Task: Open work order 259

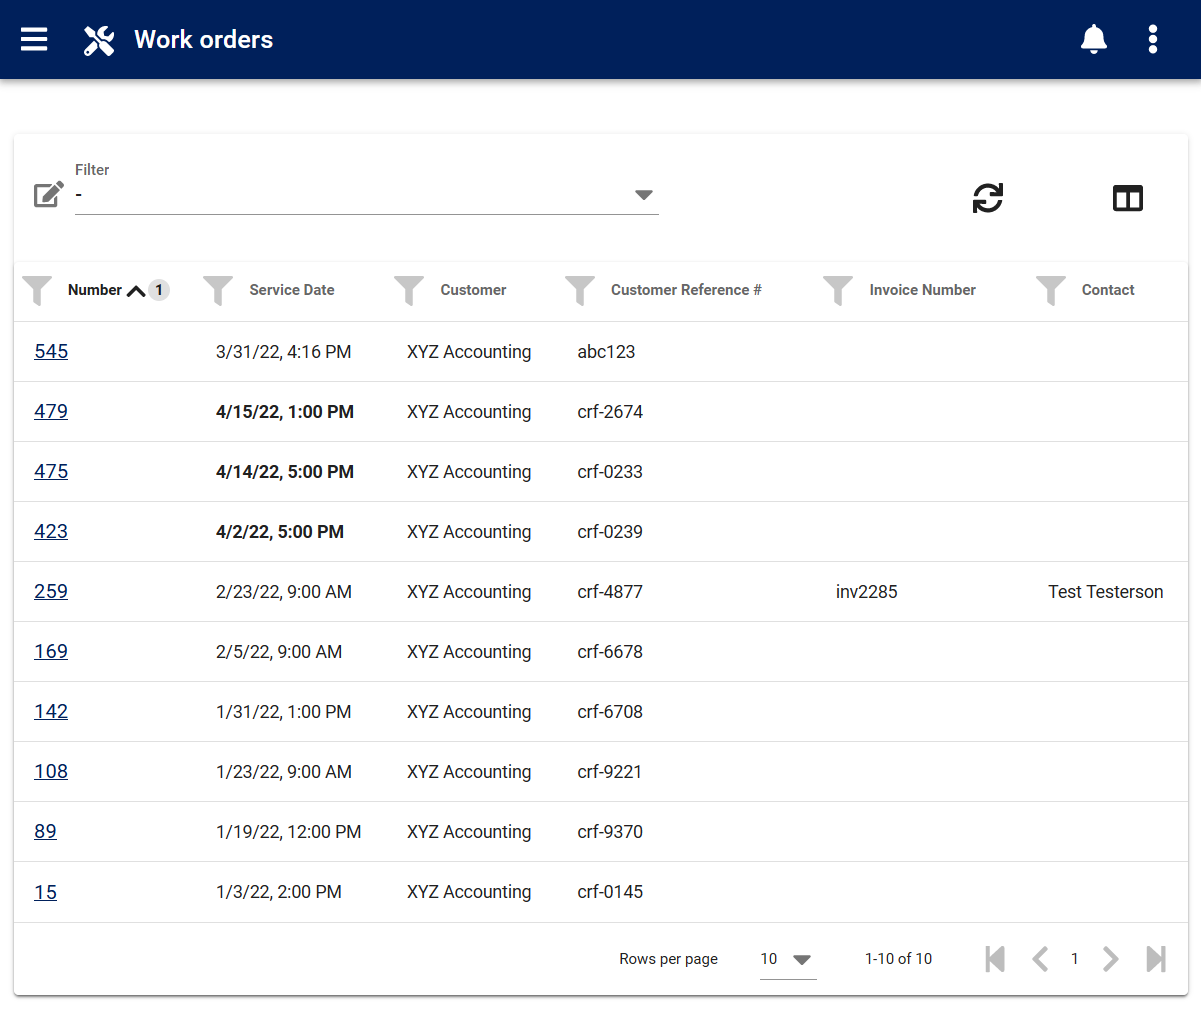Action: click(x=51, y=591)
